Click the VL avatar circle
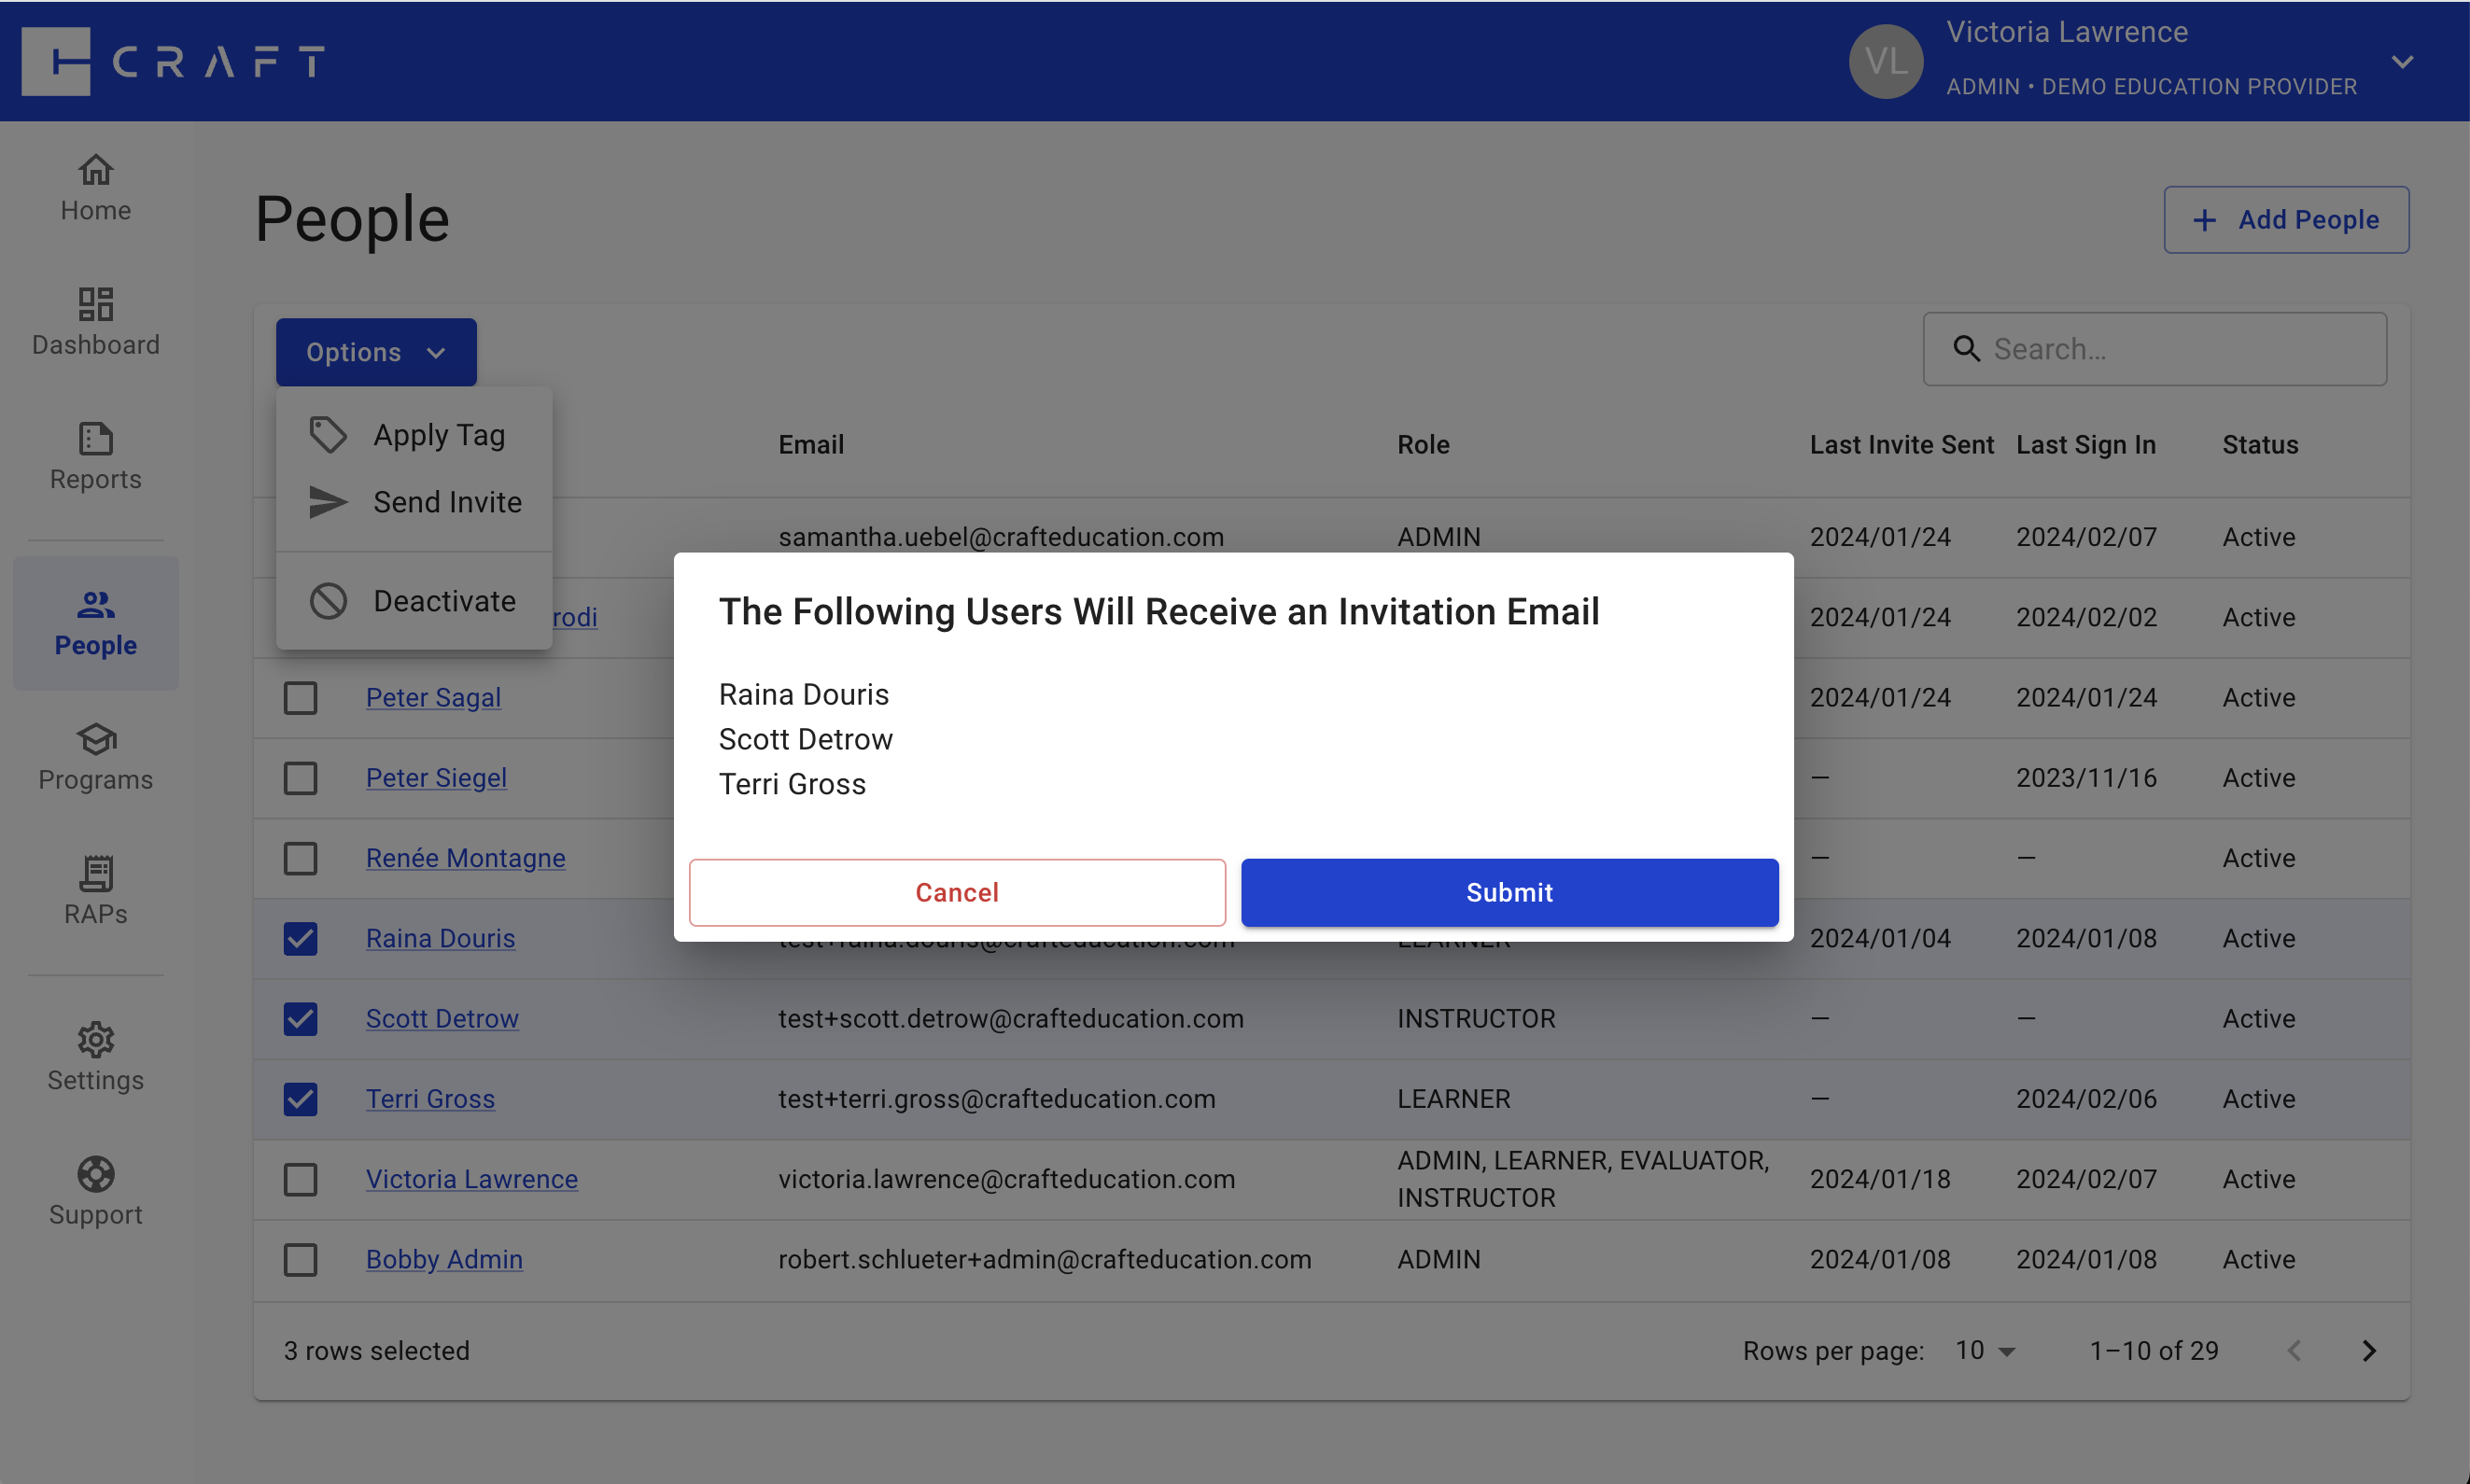This screenshot has width=2470, height=1484. pos(1885,61)
